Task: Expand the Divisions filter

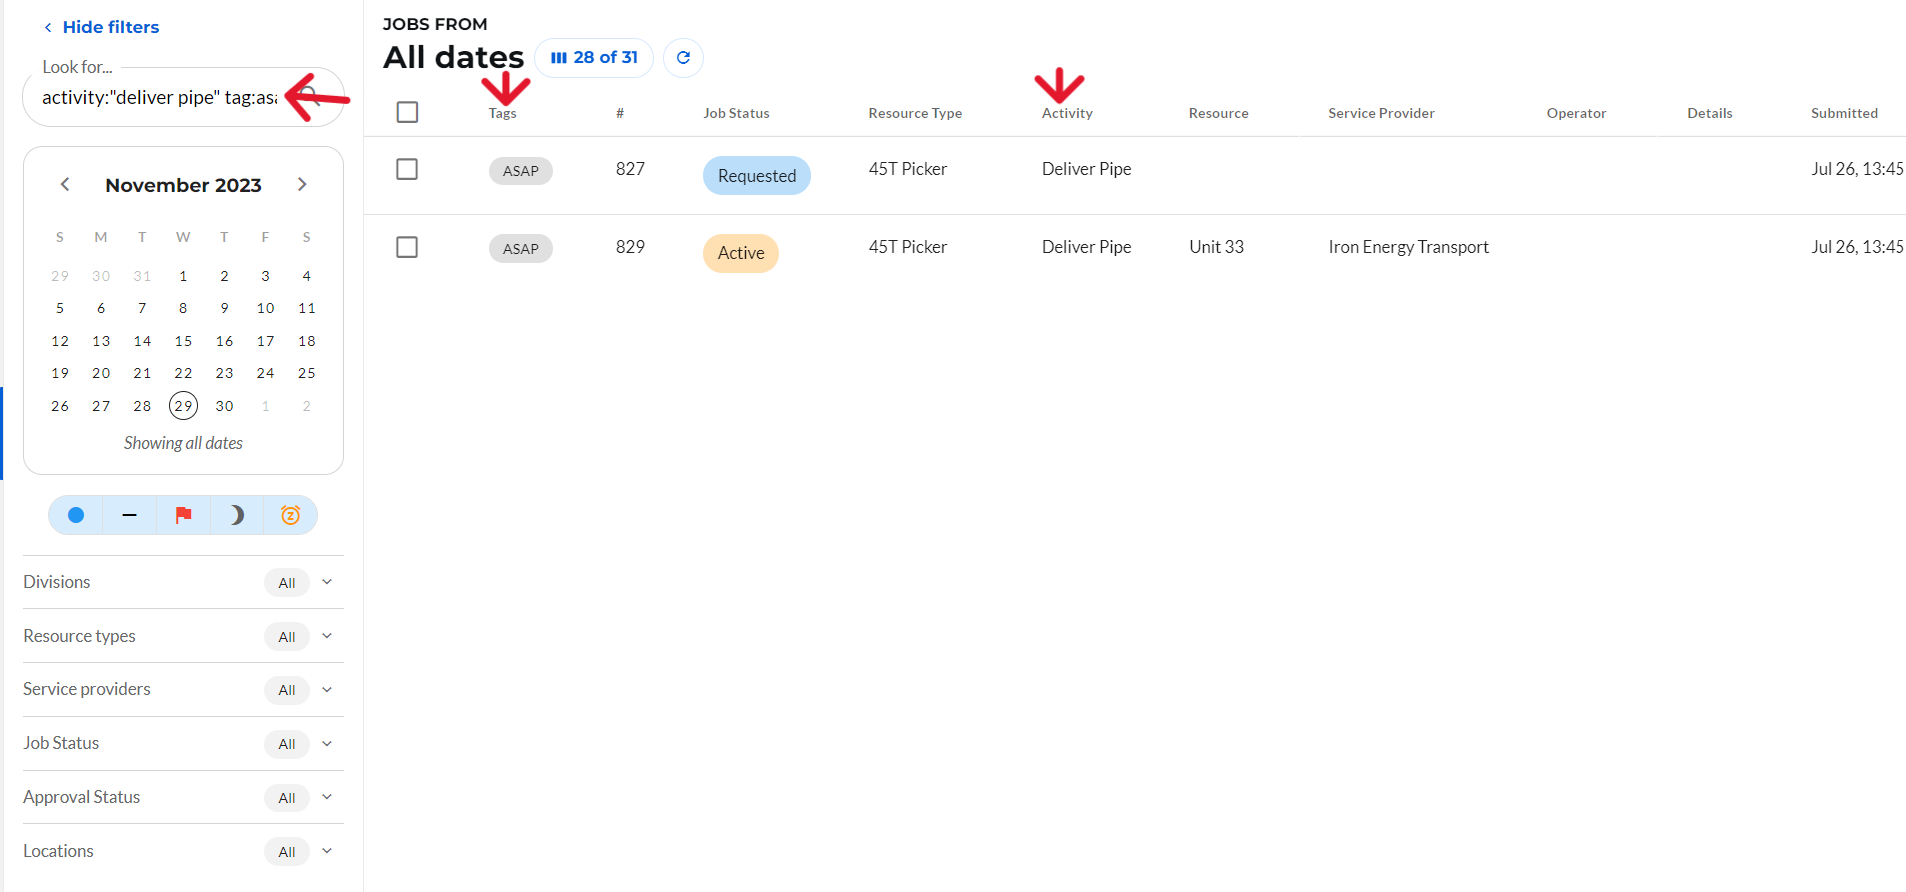Action: (x=183, y=582)
